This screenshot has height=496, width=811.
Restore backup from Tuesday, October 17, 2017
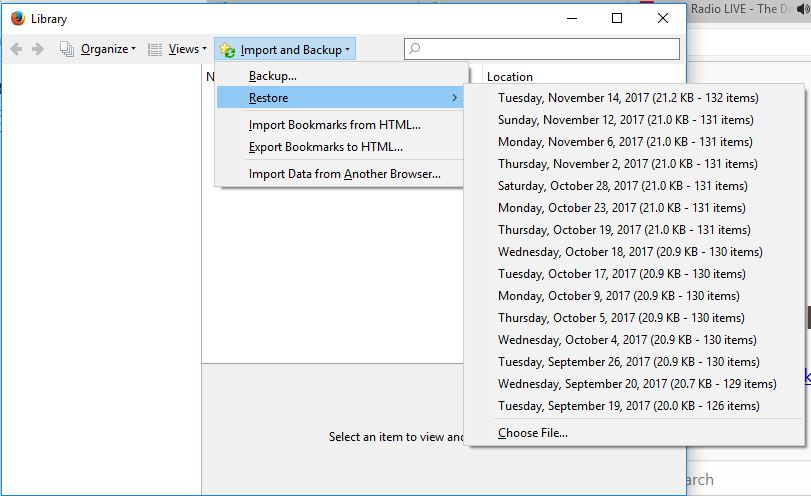[635, 274]
